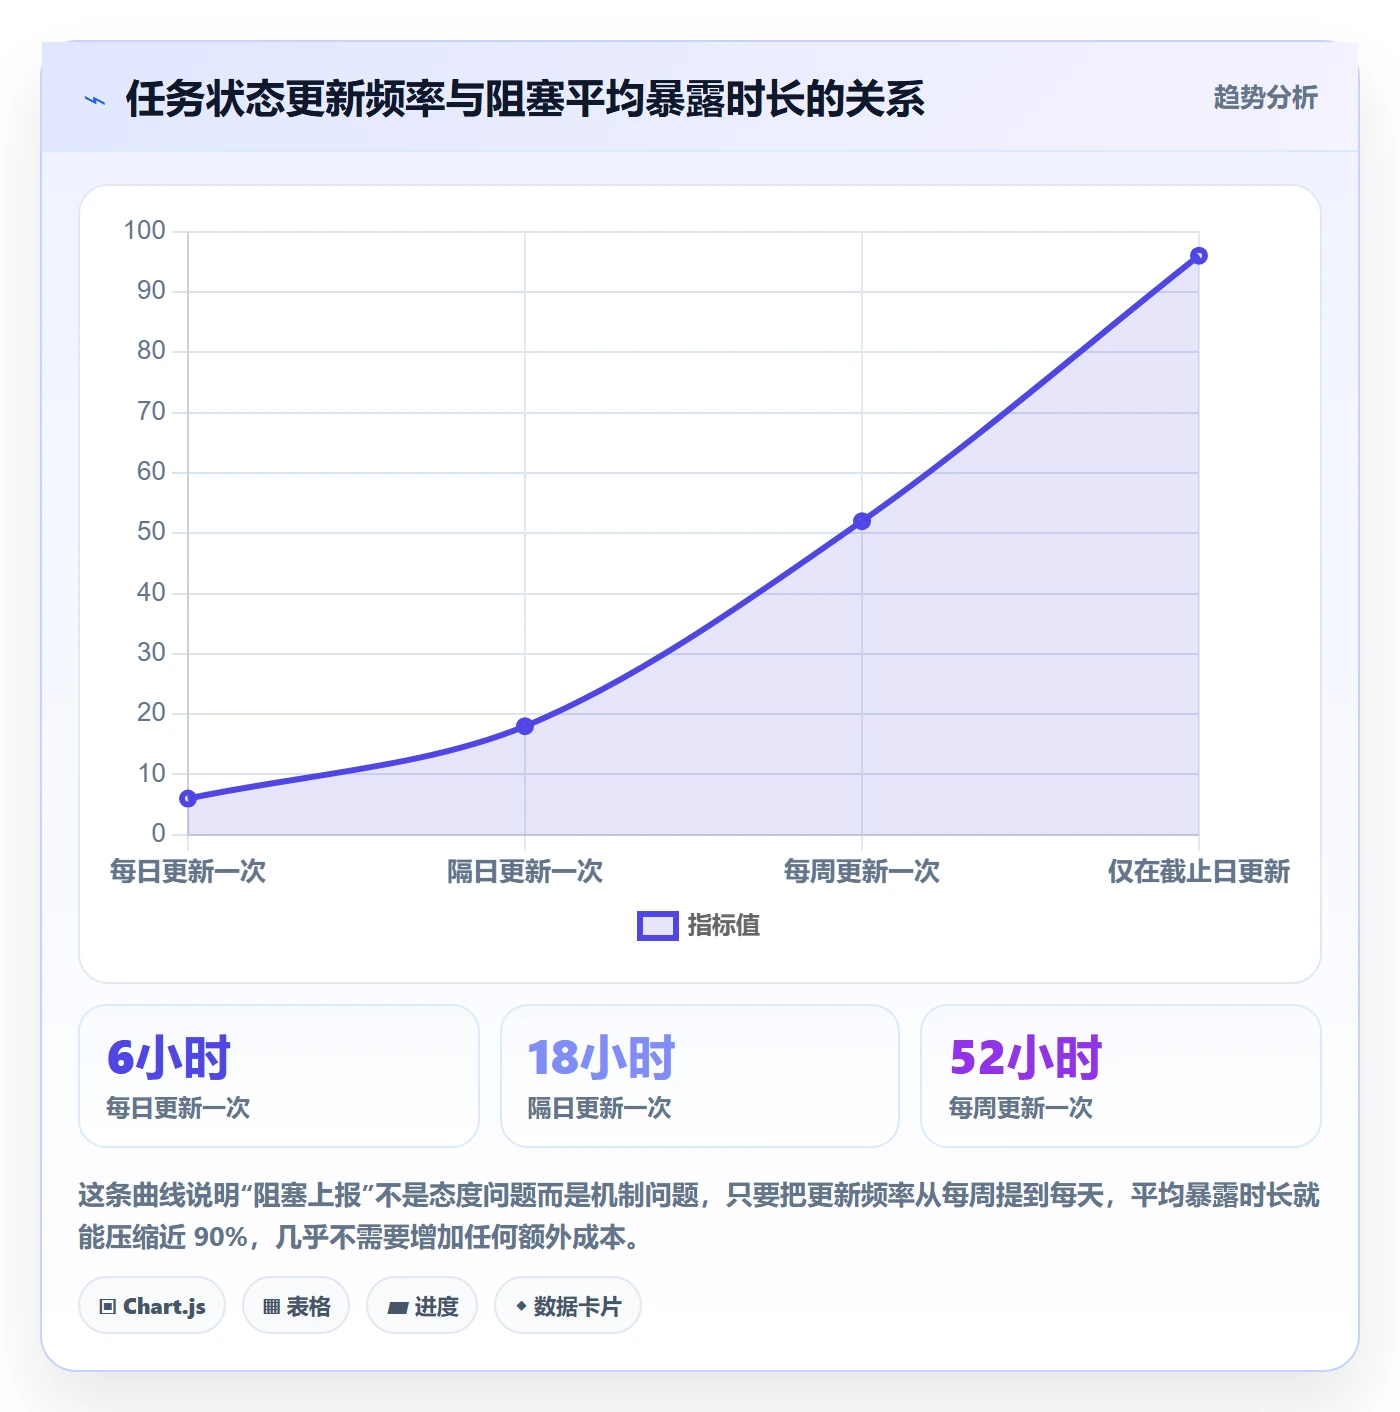1400x1412 pixels.
Task: Click the 6小时 data card
Action: 279,1076
